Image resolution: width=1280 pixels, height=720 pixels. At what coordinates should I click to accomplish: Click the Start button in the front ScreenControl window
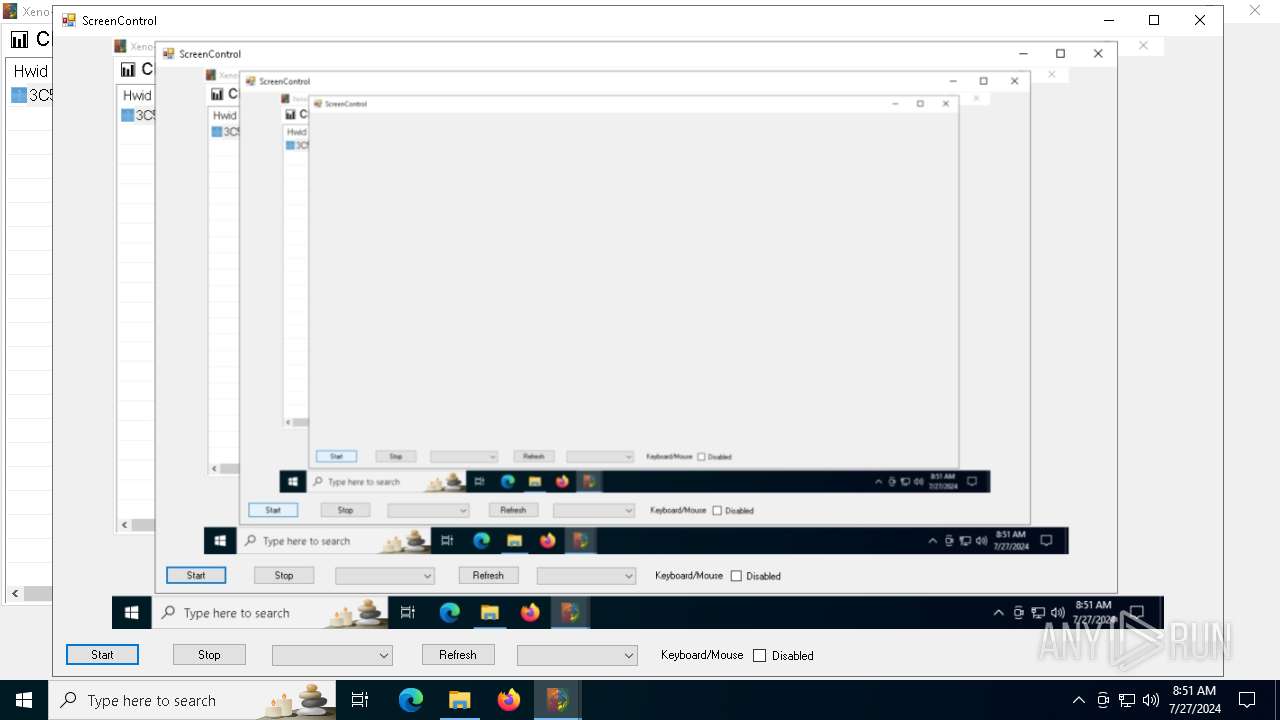pos(102,655)
